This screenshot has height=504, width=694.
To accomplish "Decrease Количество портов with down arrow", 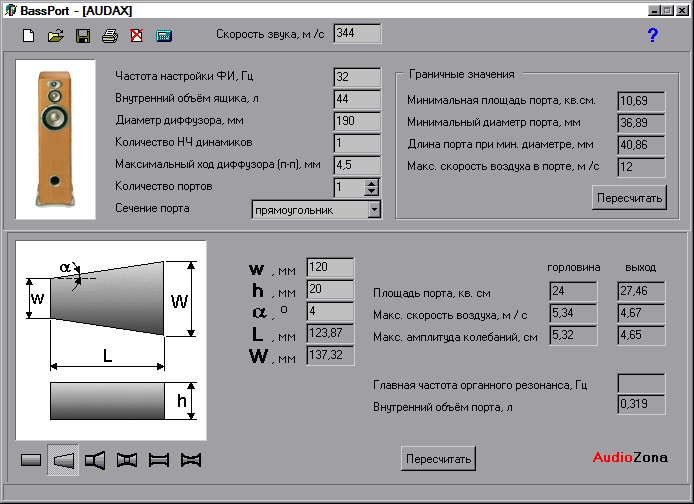I will click(371, 192).
